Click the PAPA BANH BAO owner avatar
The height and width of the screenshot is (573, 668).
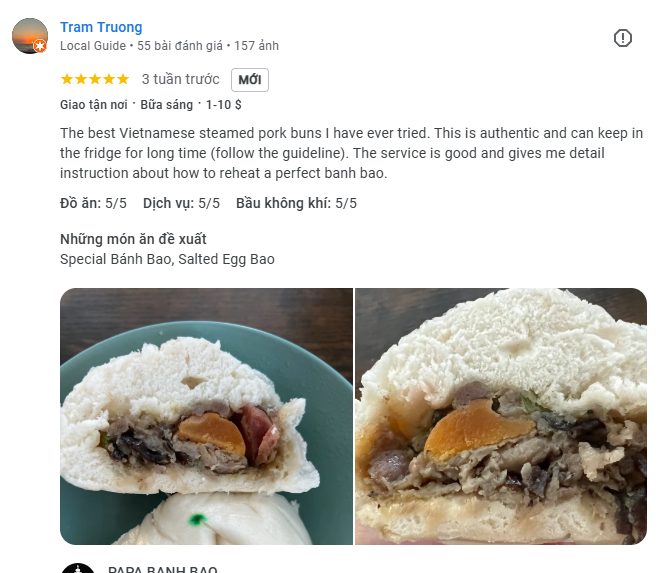(78, 568)
